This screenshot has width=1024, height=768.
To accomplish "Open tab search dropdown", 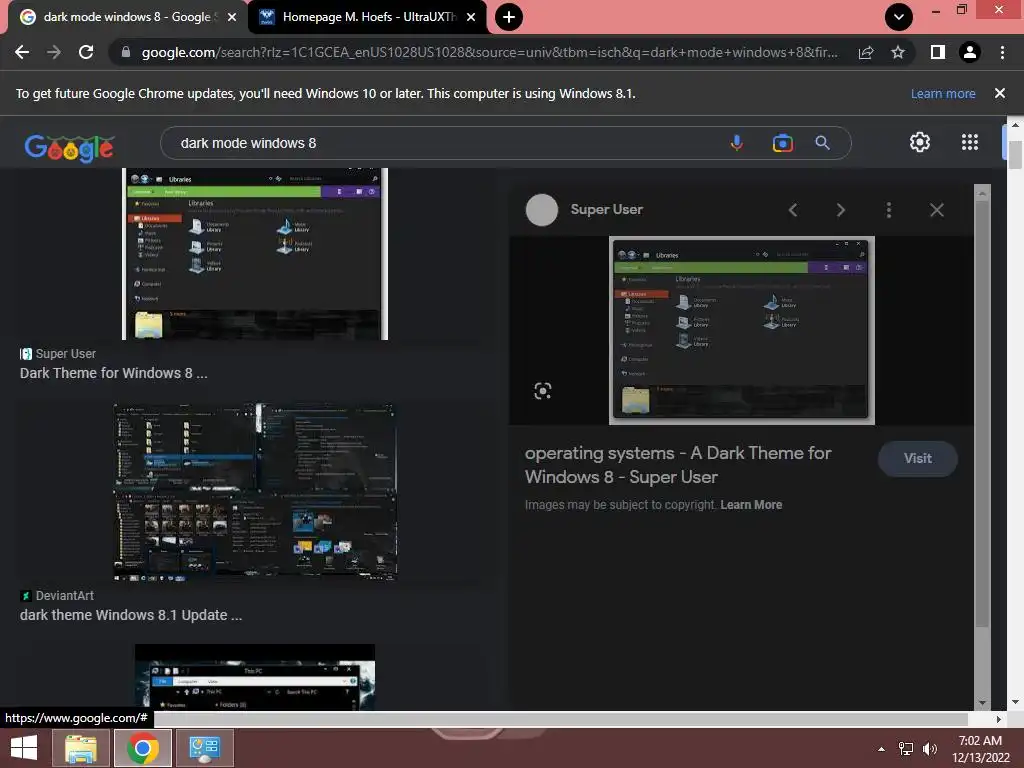I will click(x=899, y=17).
